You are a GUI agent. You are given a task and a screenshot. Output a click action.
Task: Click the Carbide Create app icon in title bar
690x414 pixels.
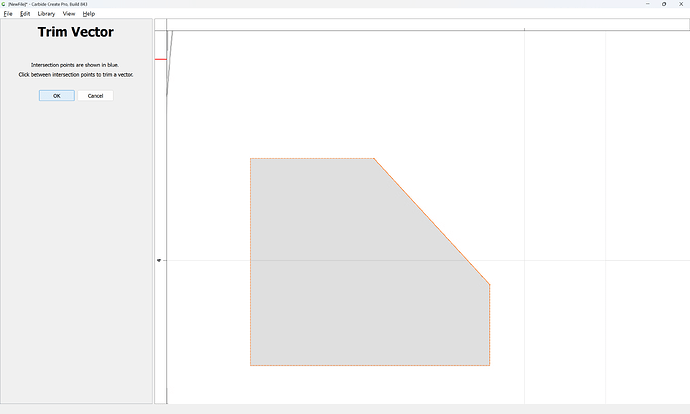coord(3,4)
